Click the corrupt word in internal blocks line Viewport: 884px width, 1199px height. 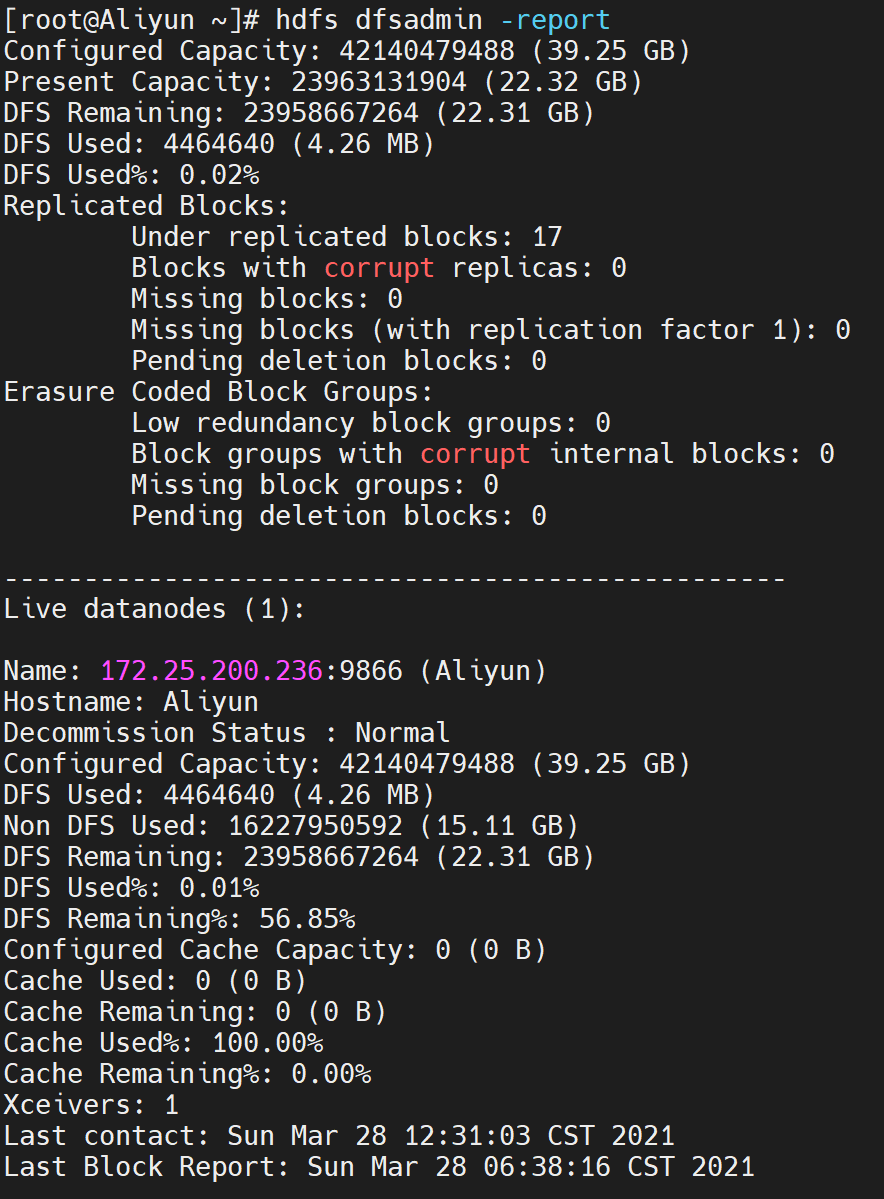[x=475, y=453]
